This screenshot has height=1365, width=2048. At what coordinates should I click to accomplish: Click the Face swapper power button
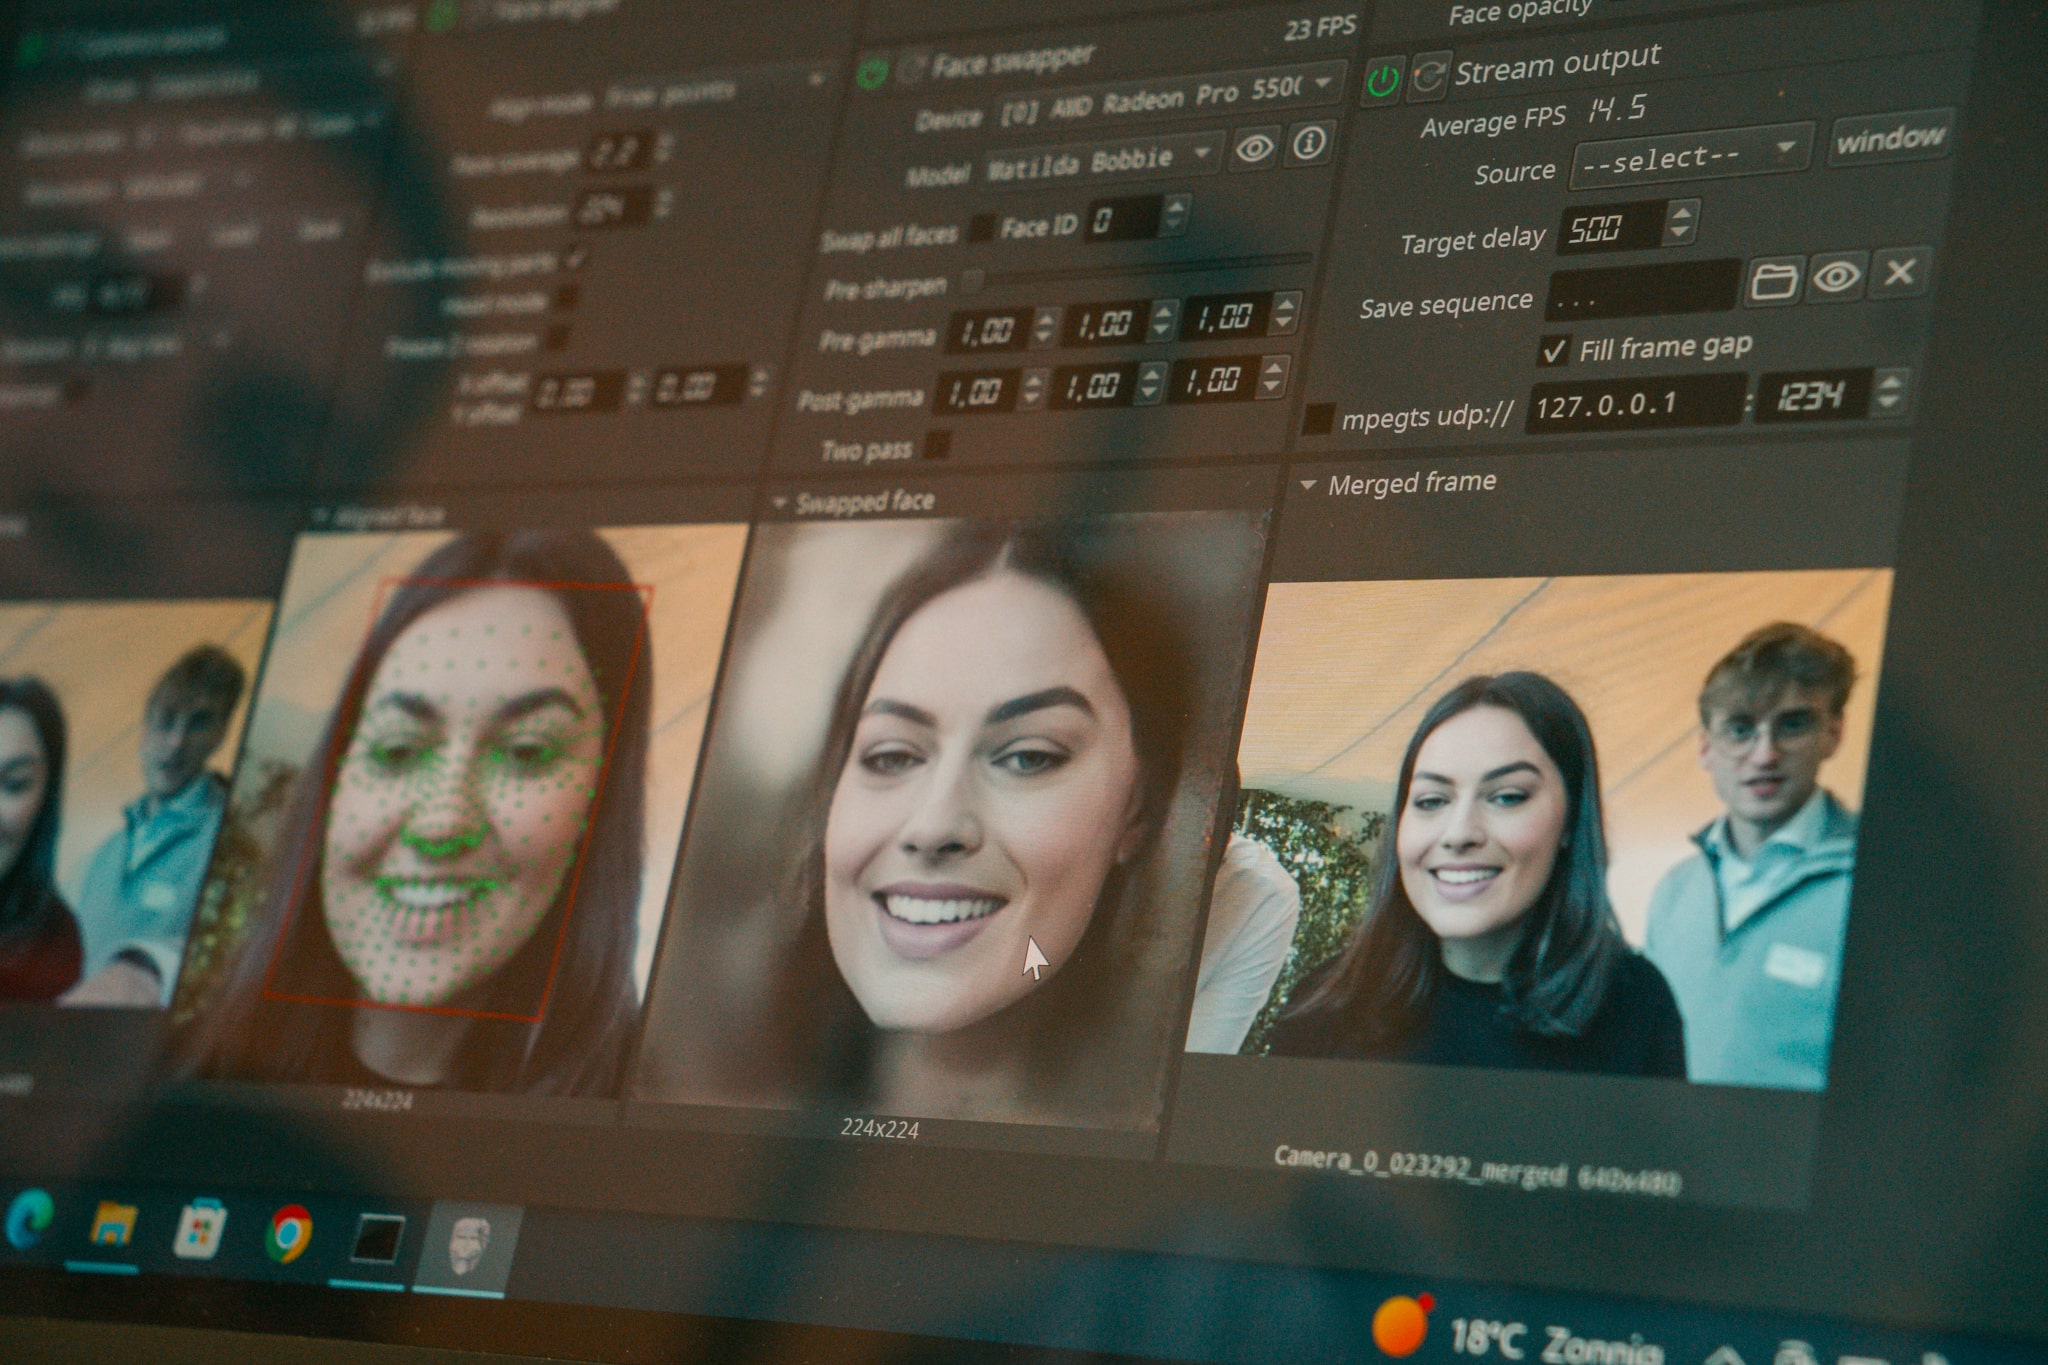[872, 73]
